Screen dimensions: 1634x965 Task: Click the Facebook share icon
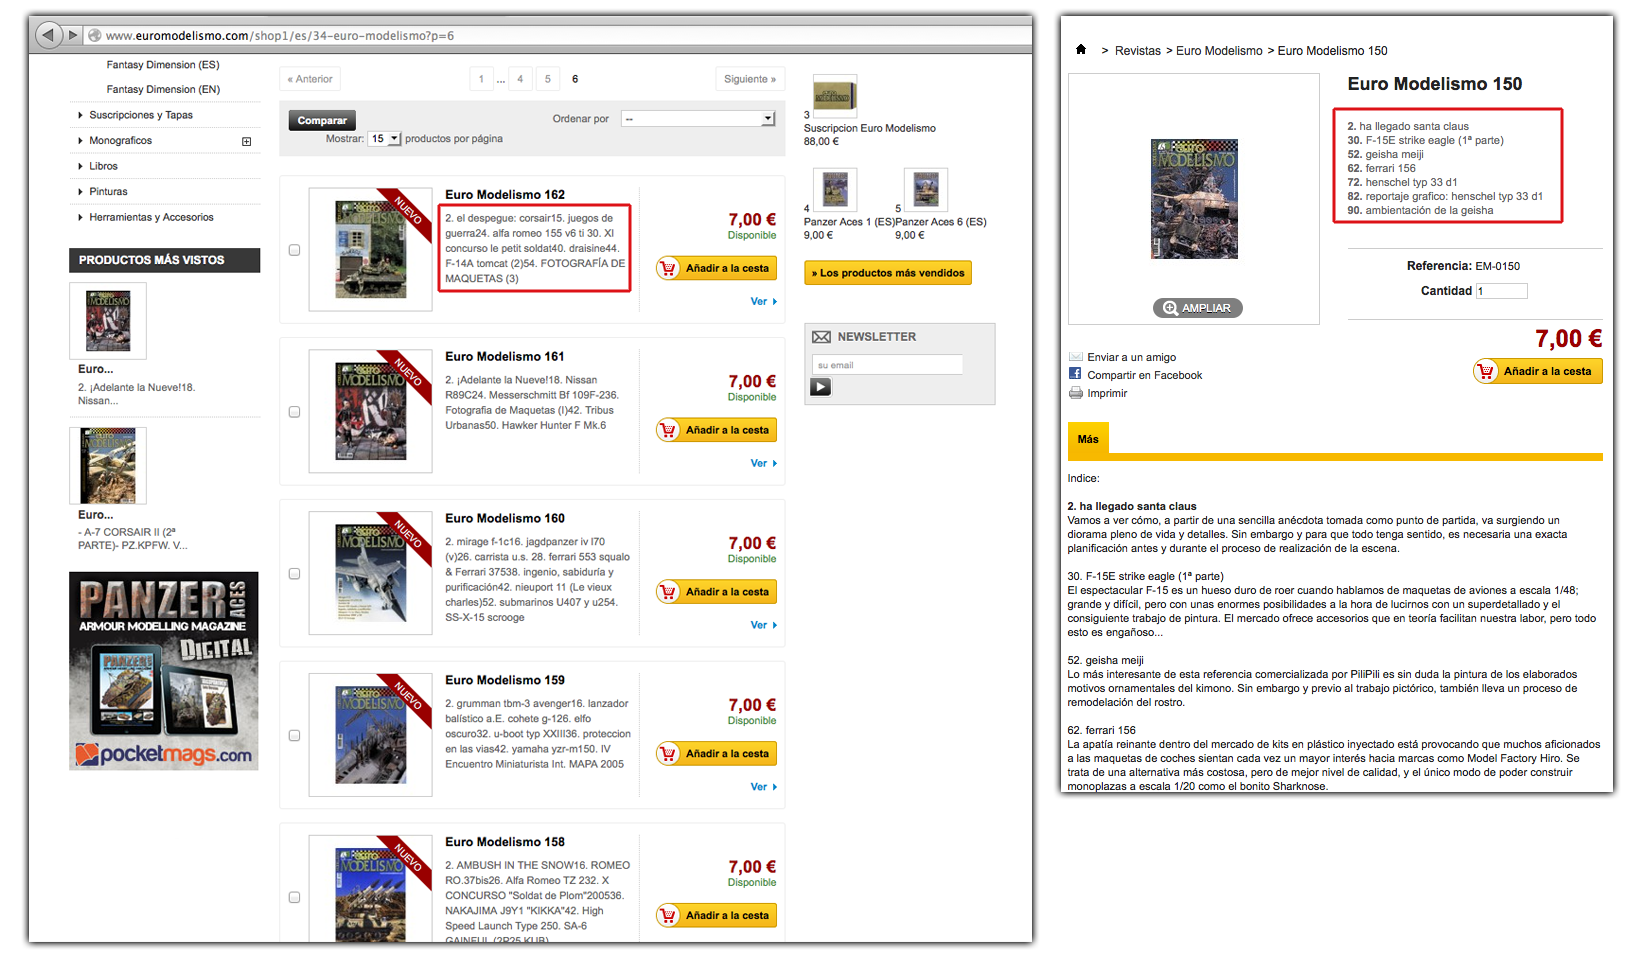coord(1075,374)
